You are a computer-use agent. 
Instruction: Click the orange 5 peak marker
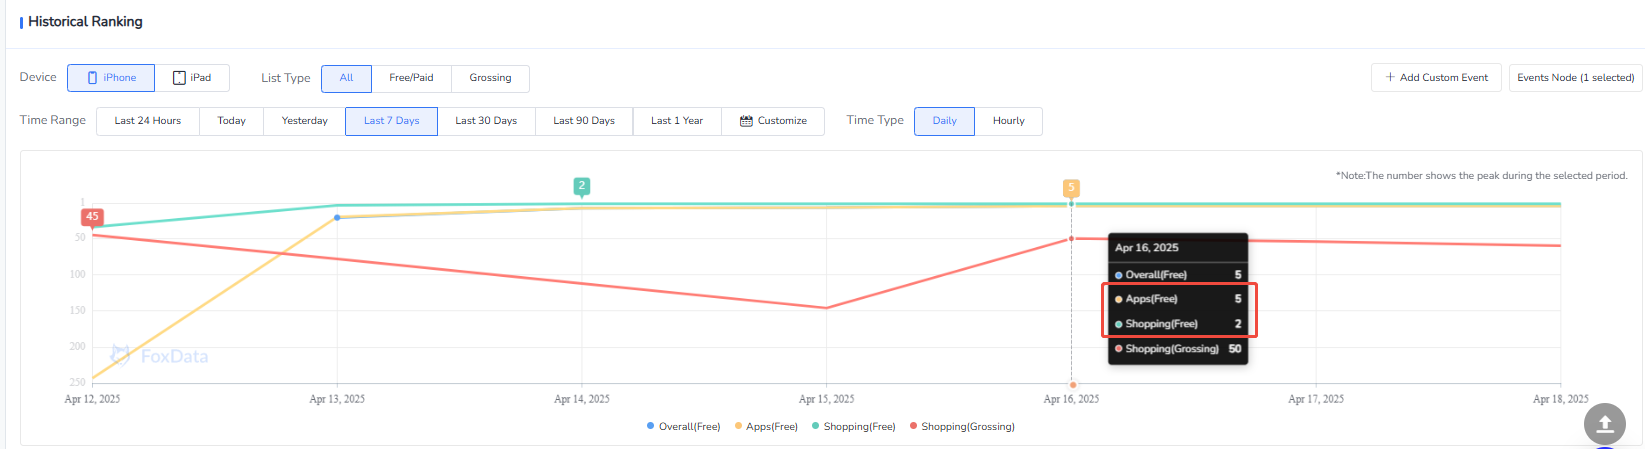pos(1071,188)
